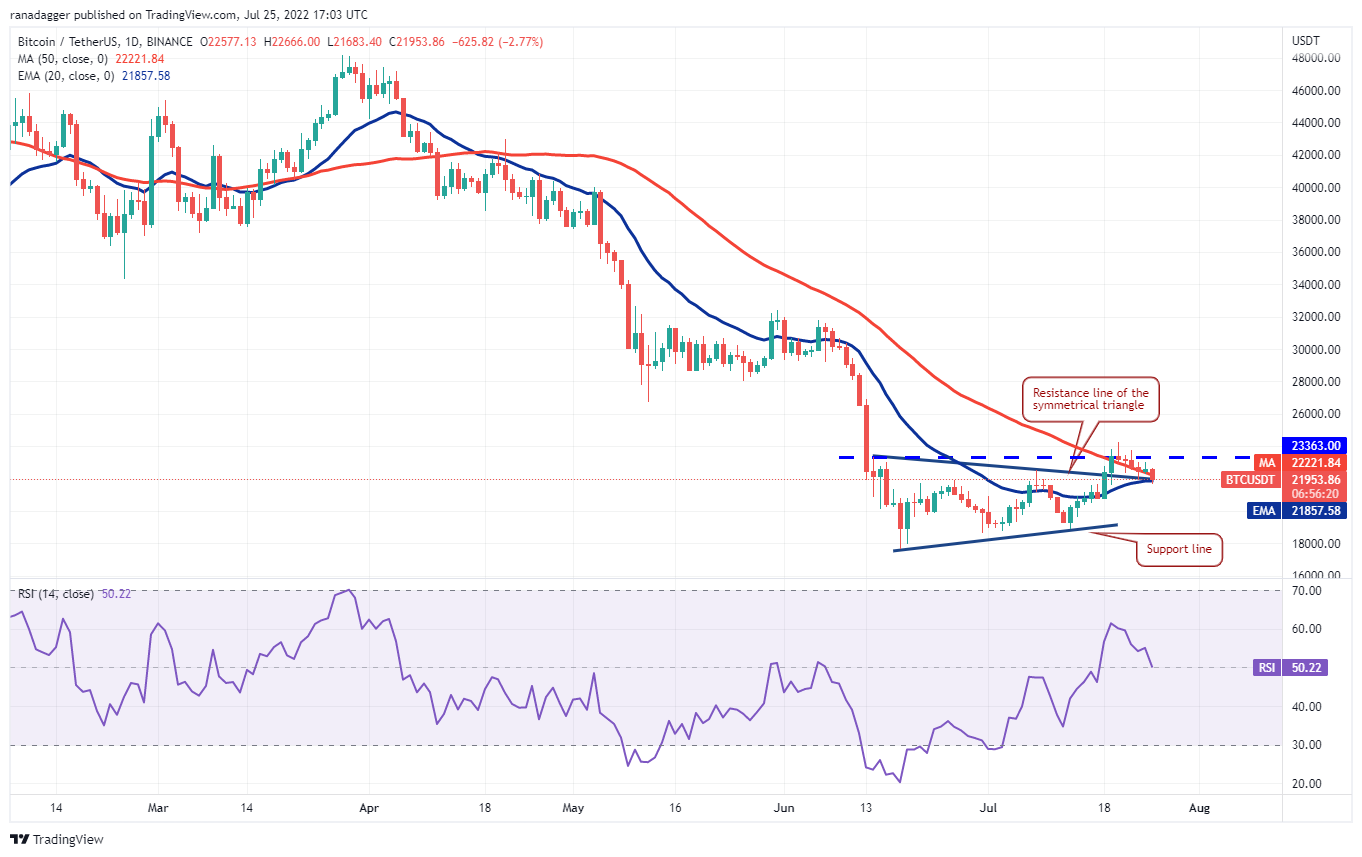1362x857 pixels.
Task: Click the RSI (14, close) legend label
Action: [56, 594]
